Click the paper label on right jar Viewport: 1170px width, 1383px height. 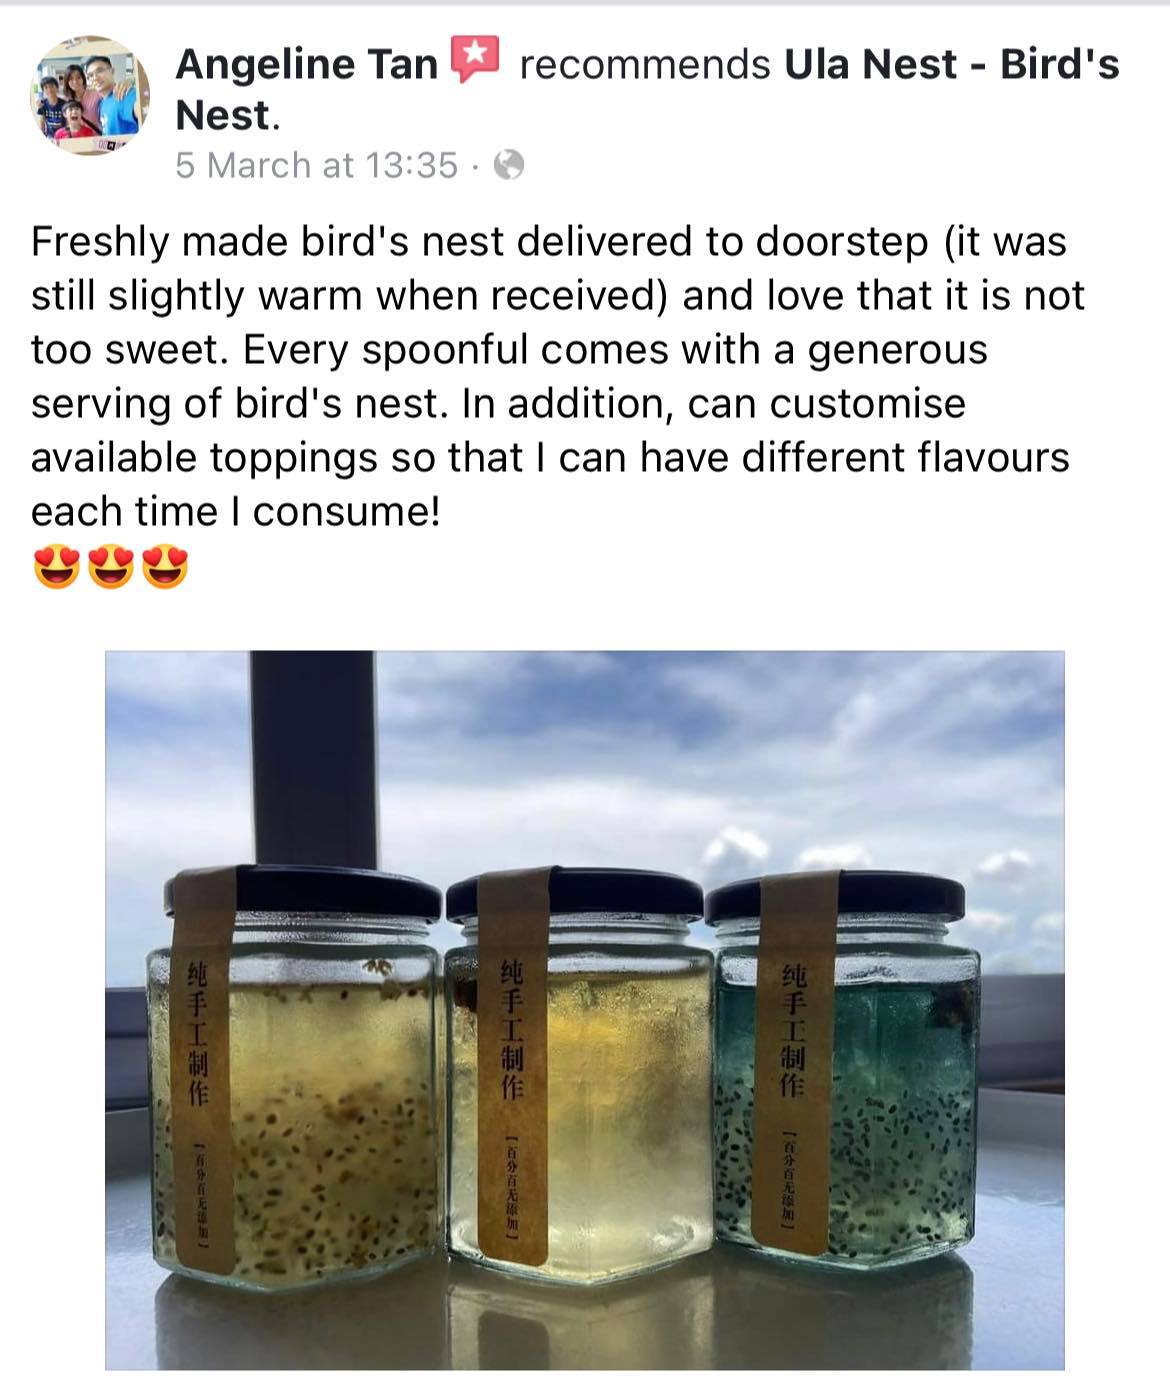[790, 1080]
